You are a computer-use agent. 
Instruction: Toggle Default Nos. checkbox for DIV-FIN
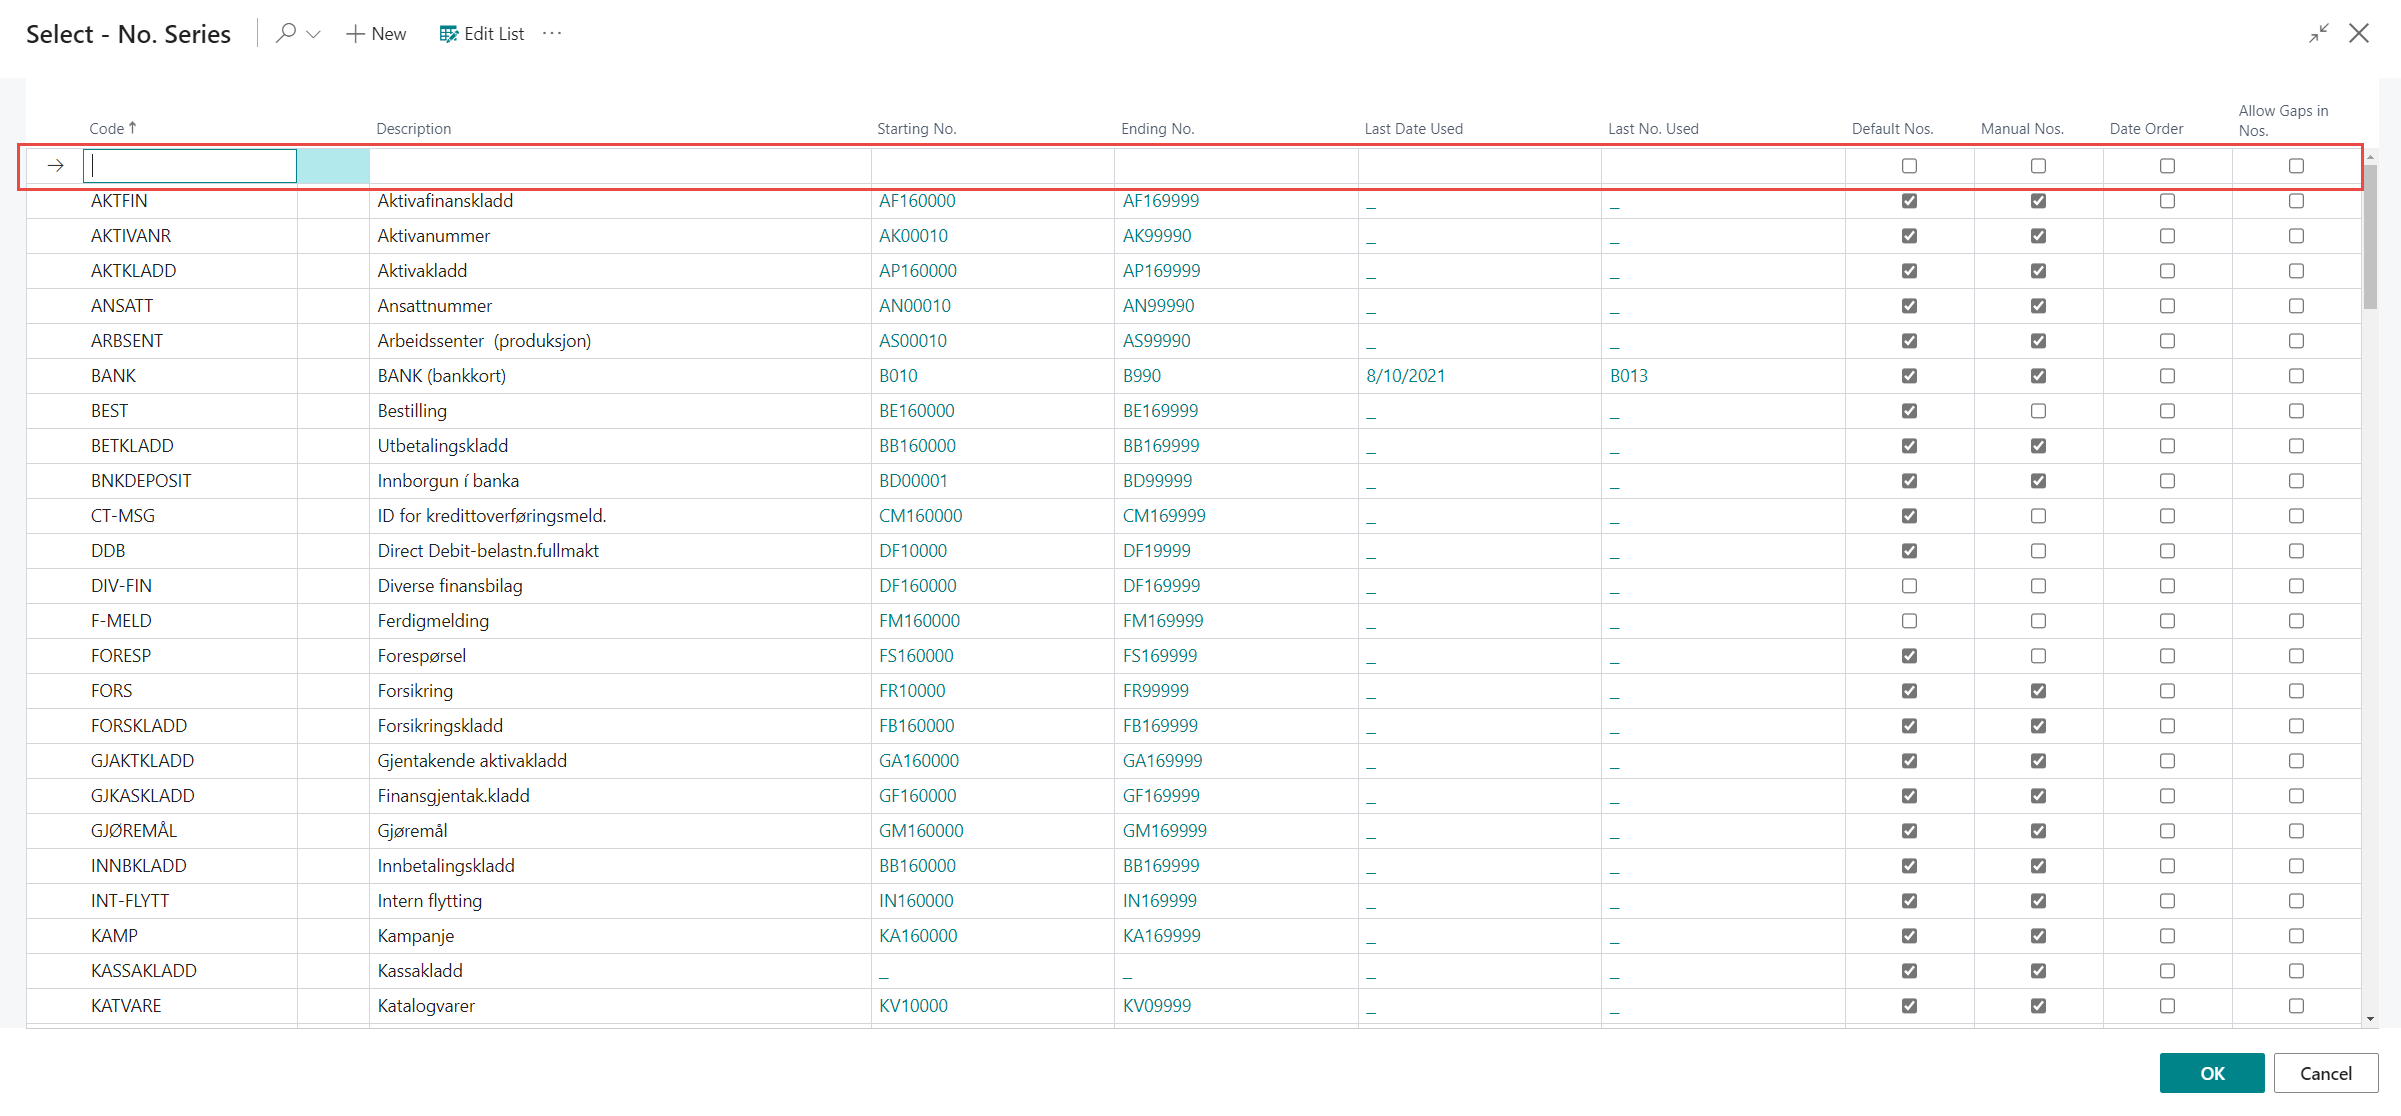point(1909,586)
